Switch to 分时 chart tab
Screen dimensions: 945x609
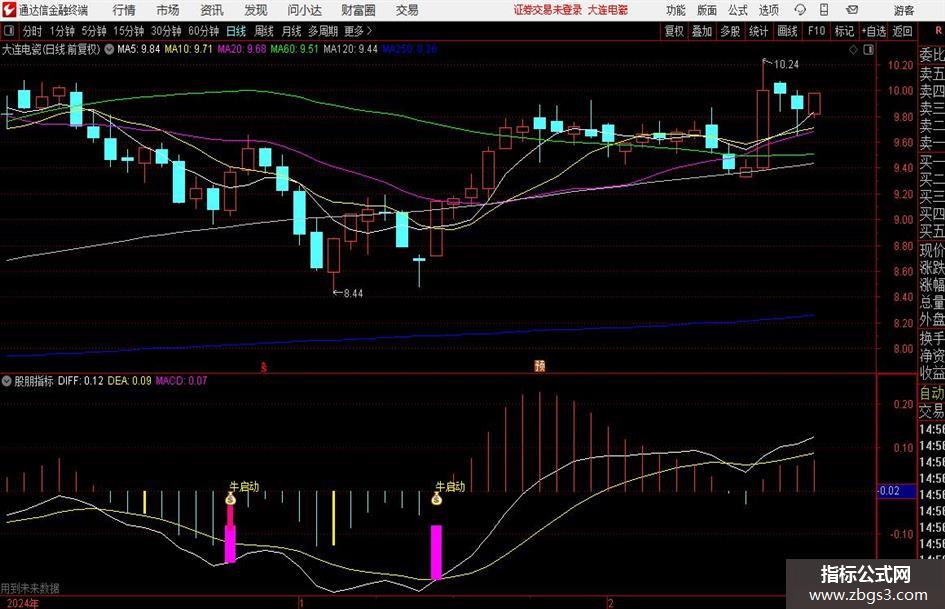pyautogui.click(x=32, y=31)
